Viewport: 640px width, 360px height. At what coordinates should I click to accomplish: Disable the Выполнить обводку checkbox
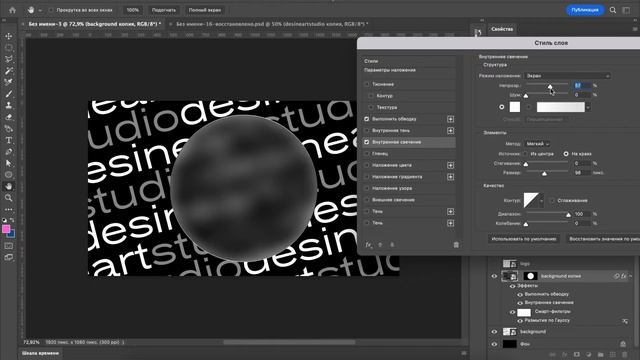point(367,119)
